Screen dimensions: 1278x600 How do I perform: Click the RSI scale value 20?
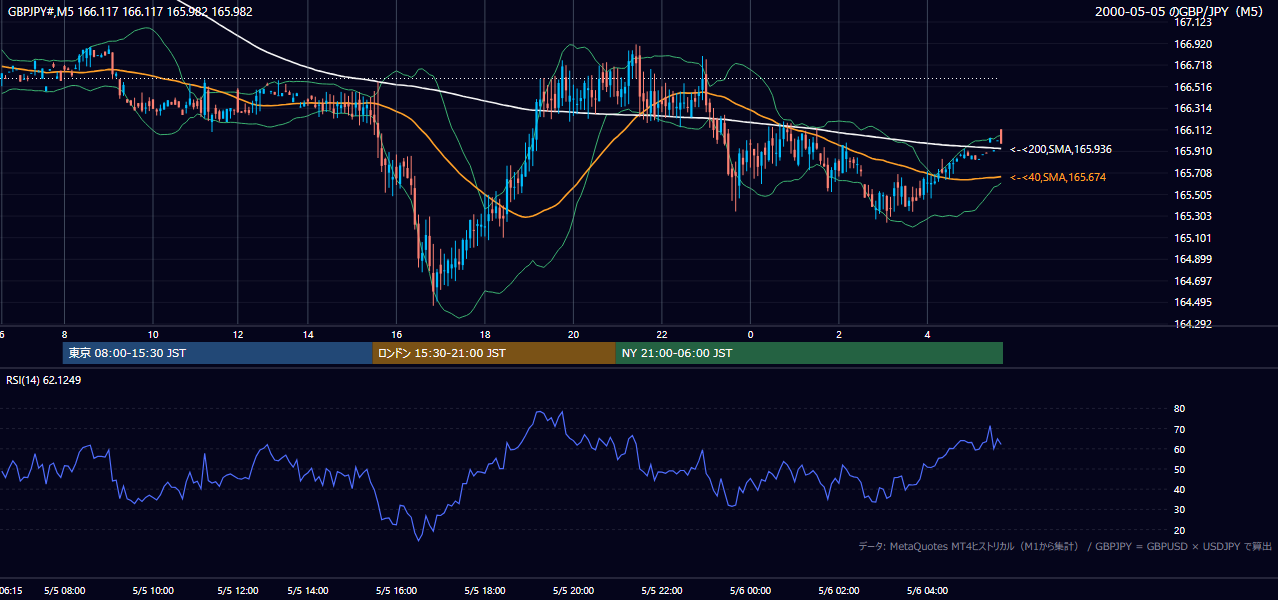tap(1179, 530)
